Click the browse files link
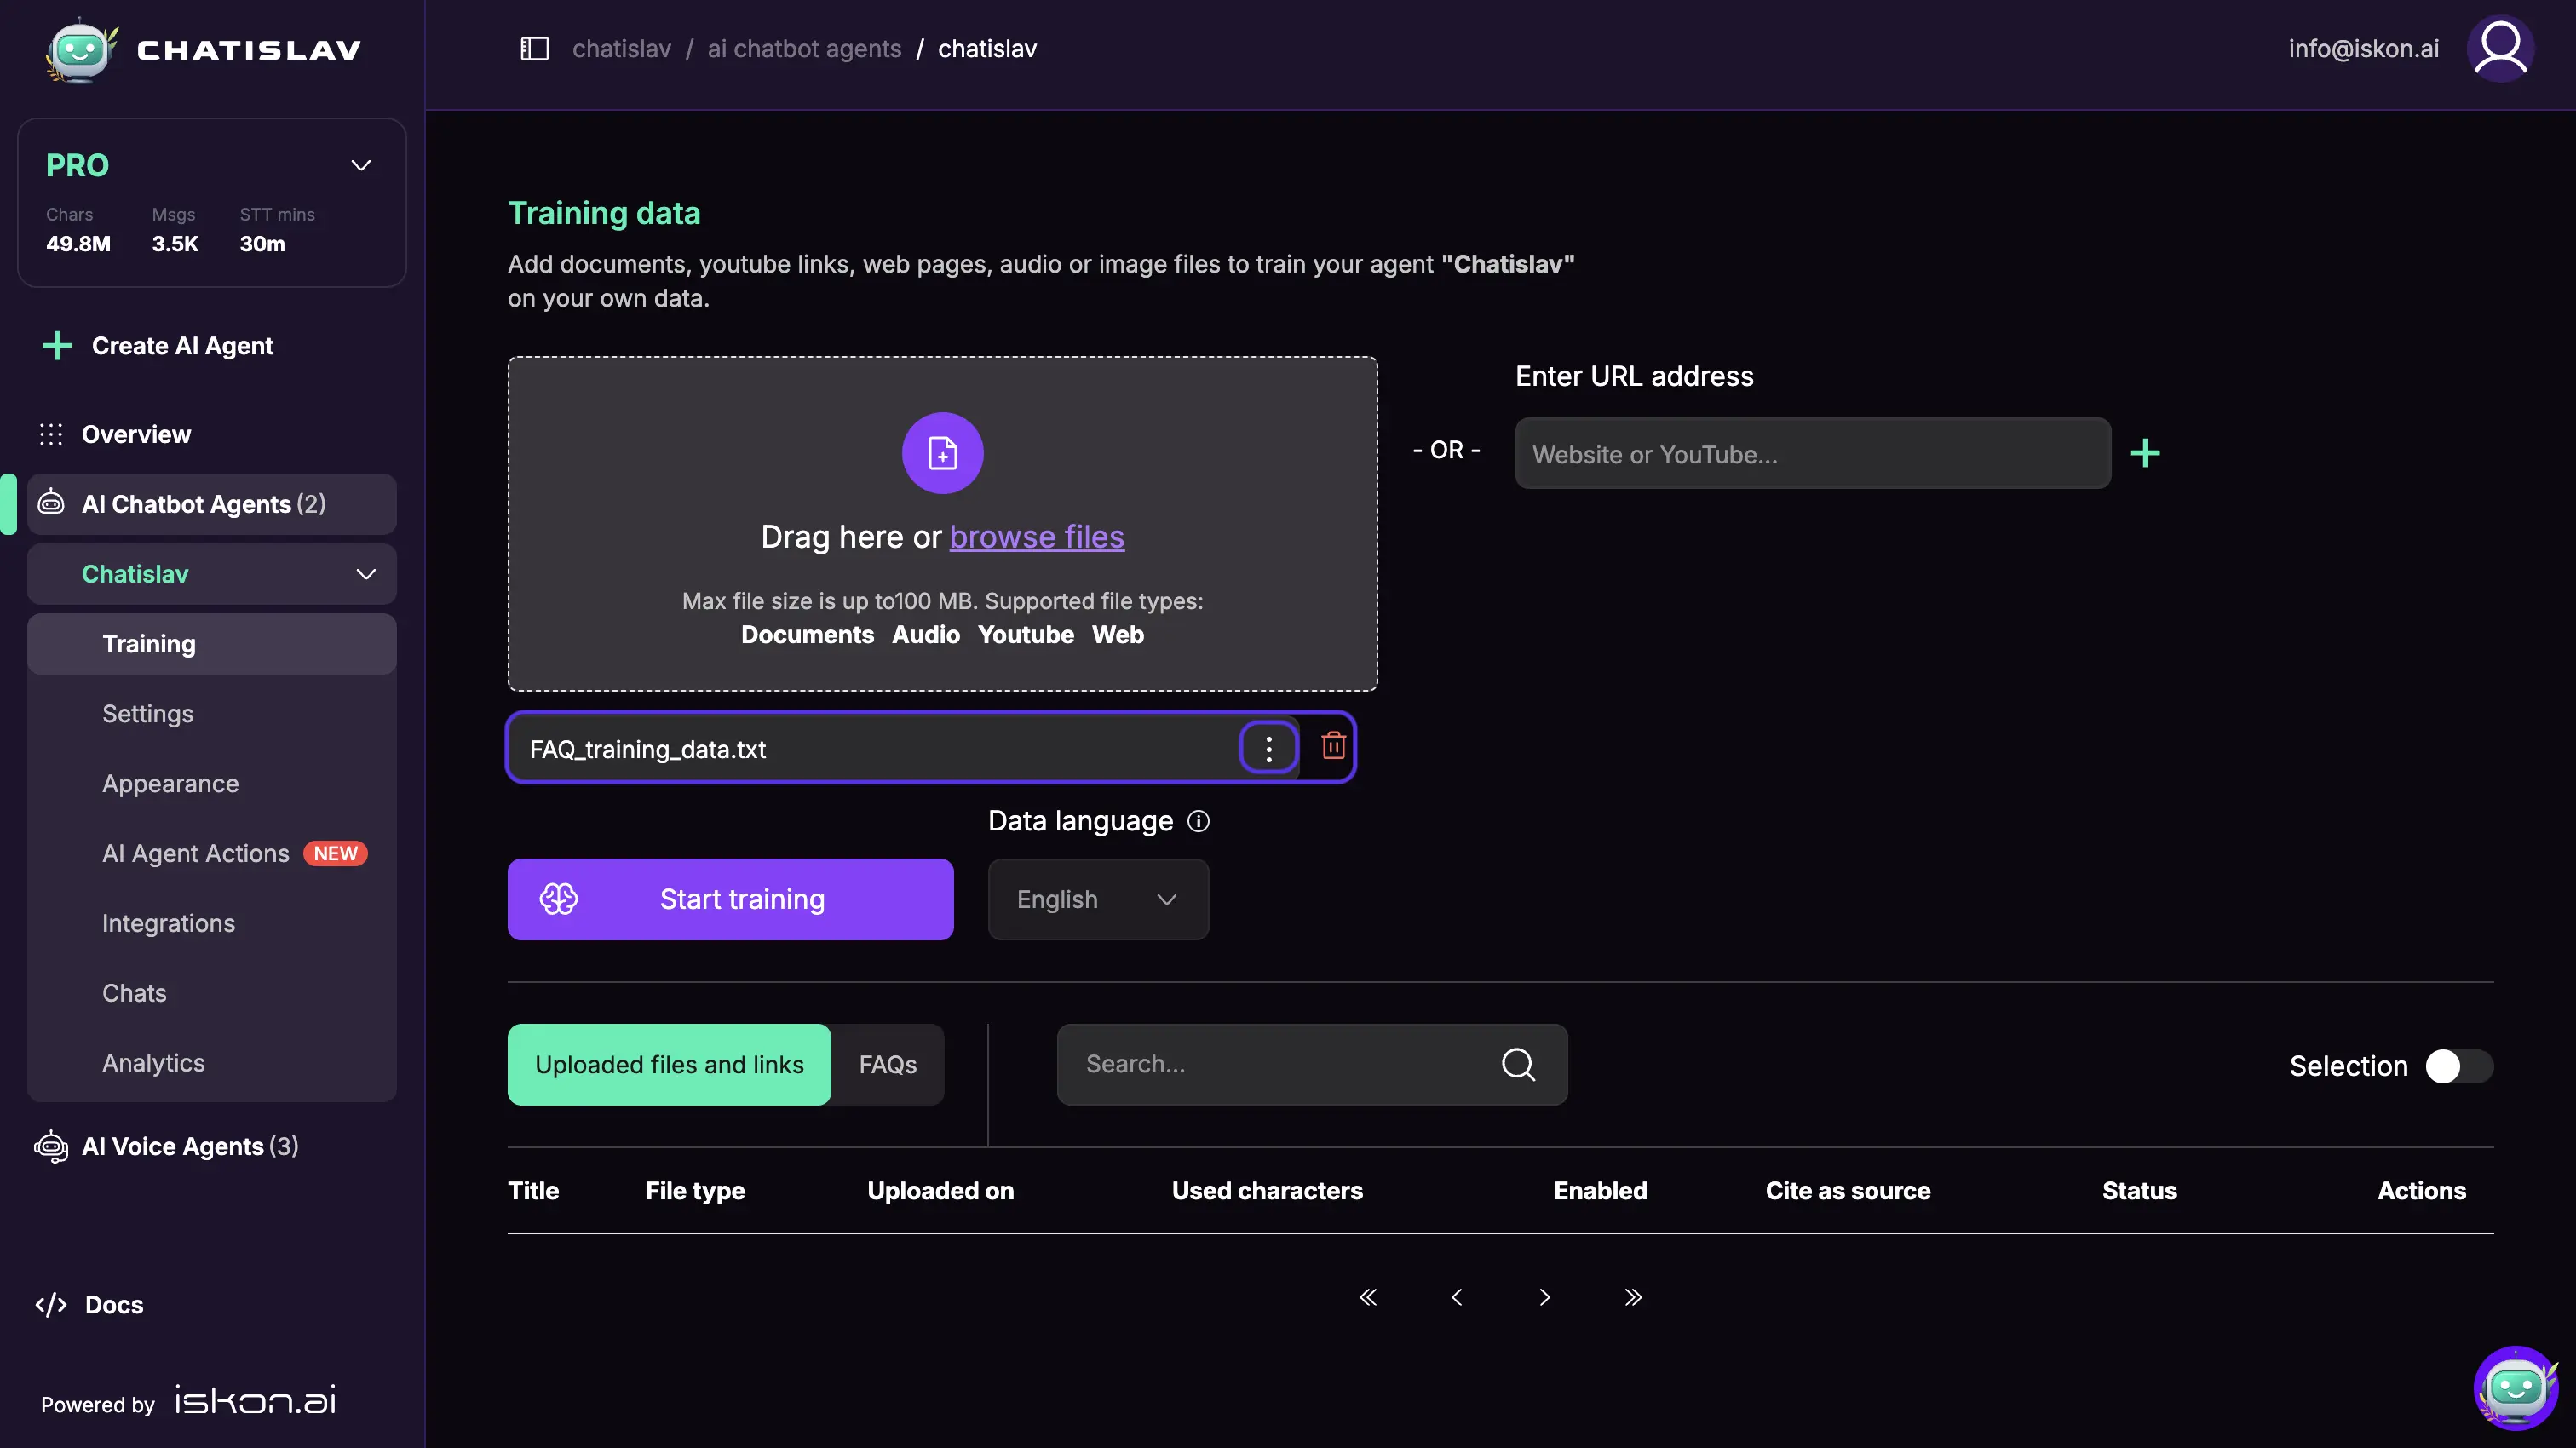 coord(1036,537)
